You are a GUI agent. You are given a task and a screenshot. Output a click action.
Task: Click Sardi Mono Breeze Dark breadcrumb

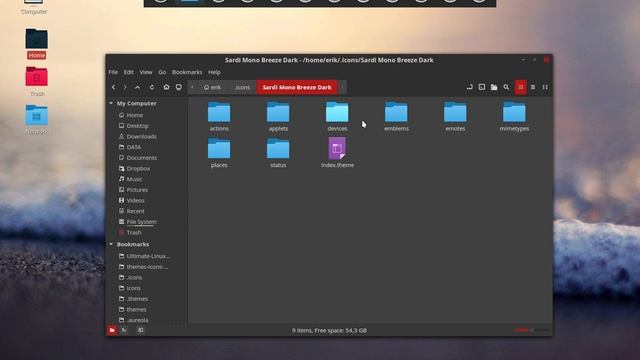pyautogui.click(x=297, y=87)
